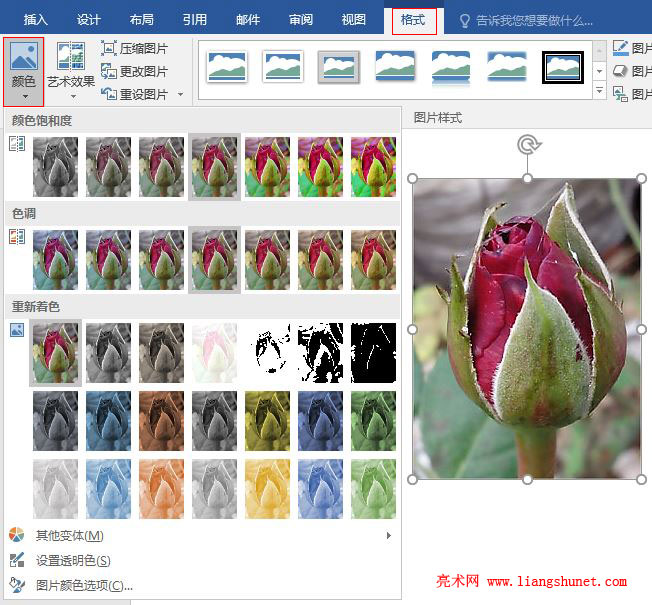Choose the sepia recolor thumbnail

coord(161,353)
